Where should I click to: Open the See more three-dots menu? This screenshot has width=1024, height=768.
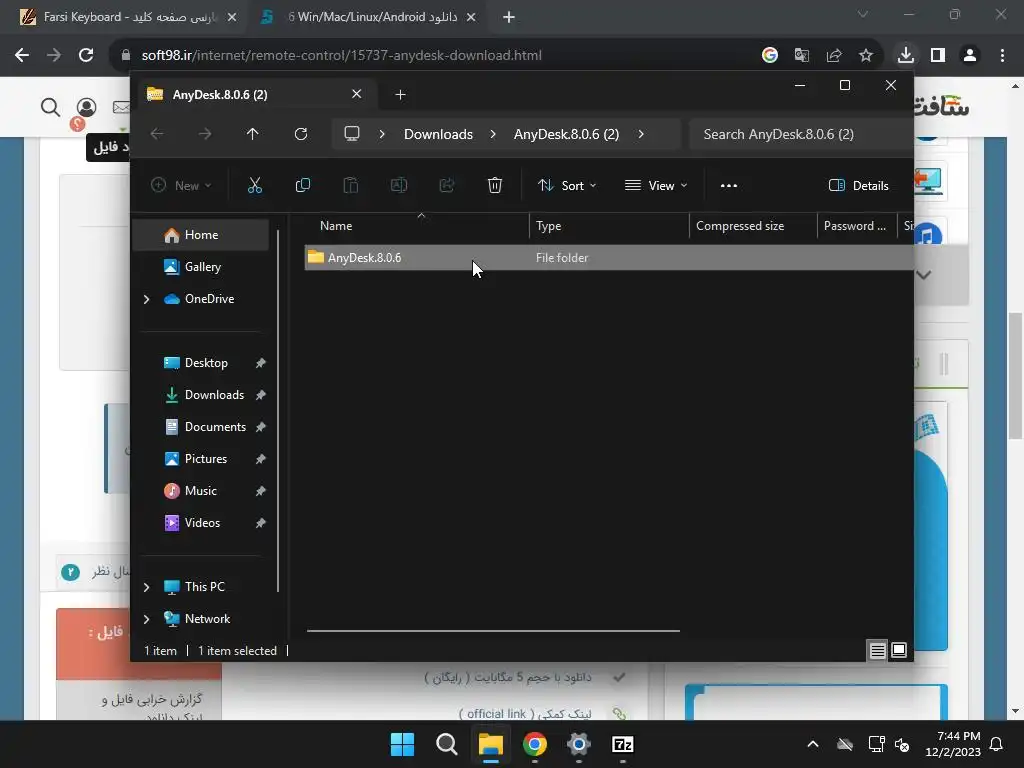729,185
